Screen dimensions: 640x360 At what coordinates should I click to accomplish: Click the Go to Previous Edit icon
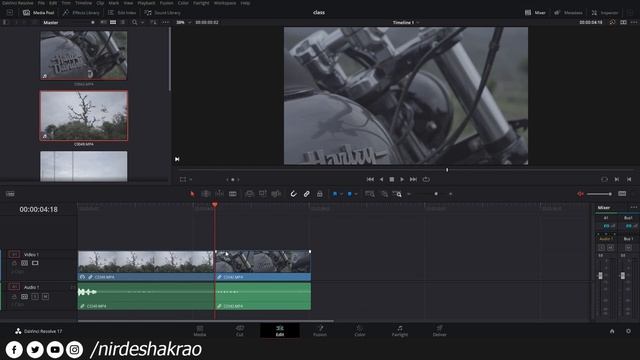point(629,179)
